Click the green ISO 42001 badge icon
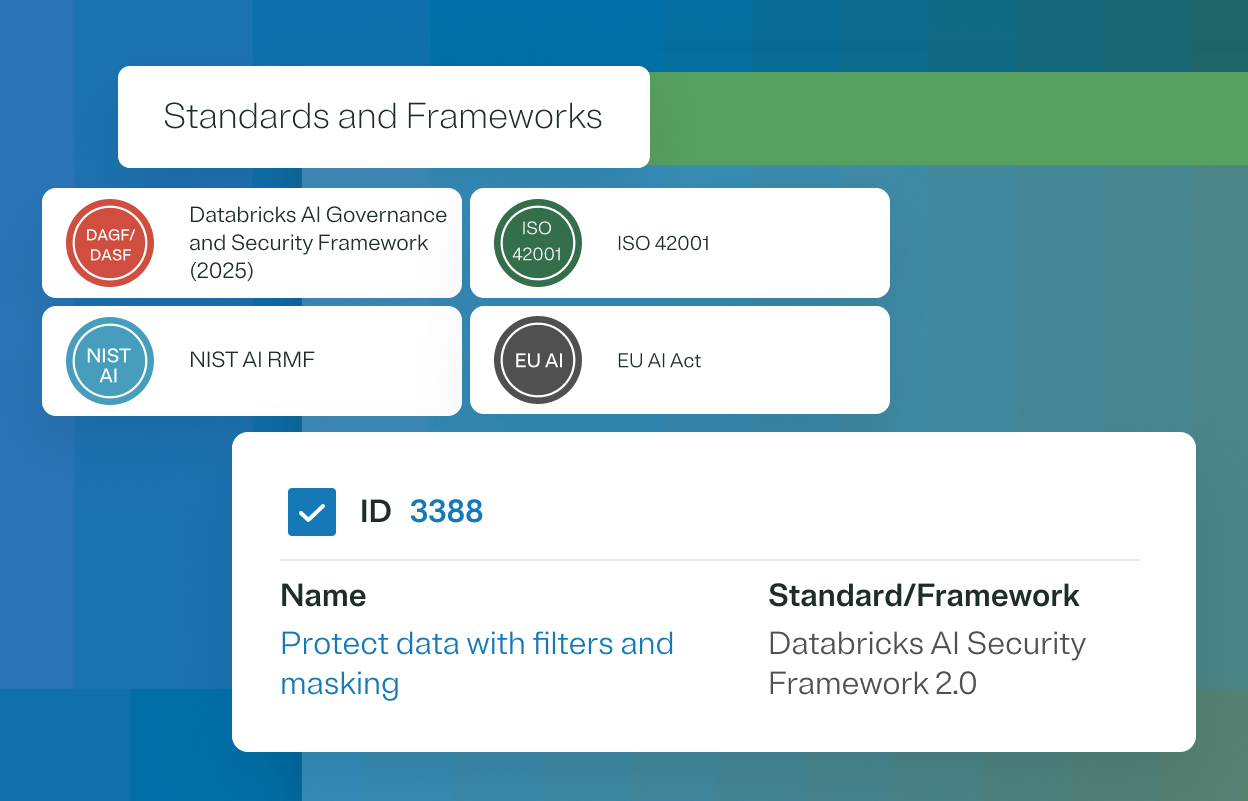Screen dimensions: 1248x801 pyautogui.click(x=537, y=243)
